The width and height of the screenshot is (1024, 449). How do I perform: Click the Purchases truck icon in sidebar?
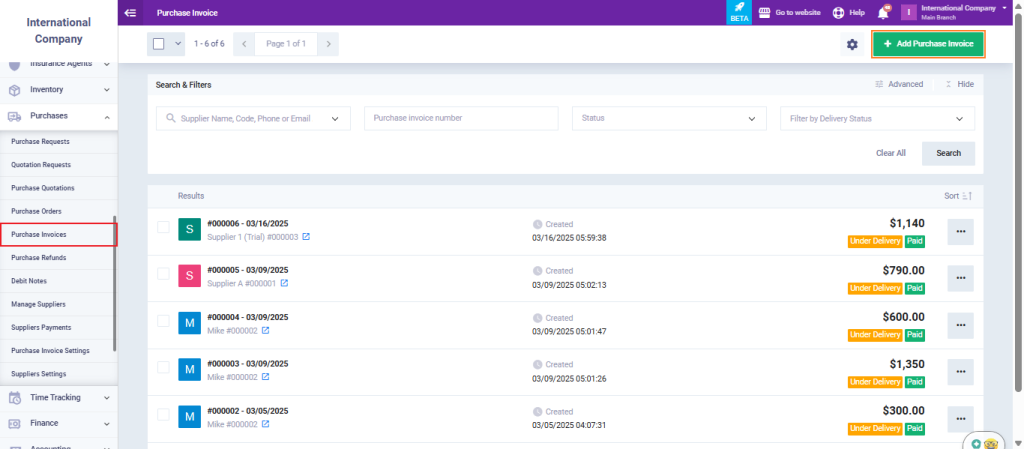tap(14, 116)
